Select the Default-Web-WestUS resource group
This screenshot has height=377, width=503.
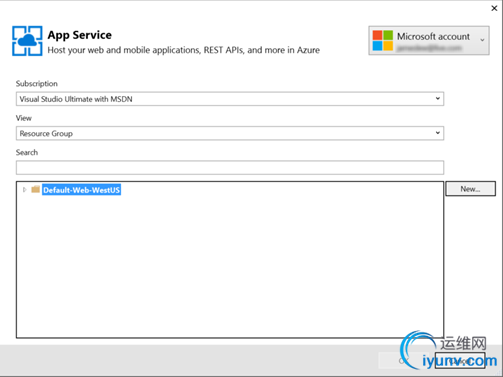coord(81,190)
